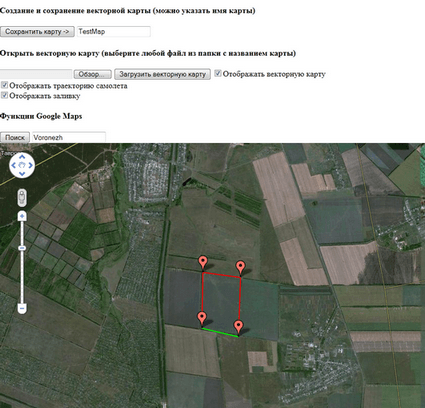Viewport: 425px width, 408px height.
Task: Zoom in with the plus button
Action: tap(22, 216)
